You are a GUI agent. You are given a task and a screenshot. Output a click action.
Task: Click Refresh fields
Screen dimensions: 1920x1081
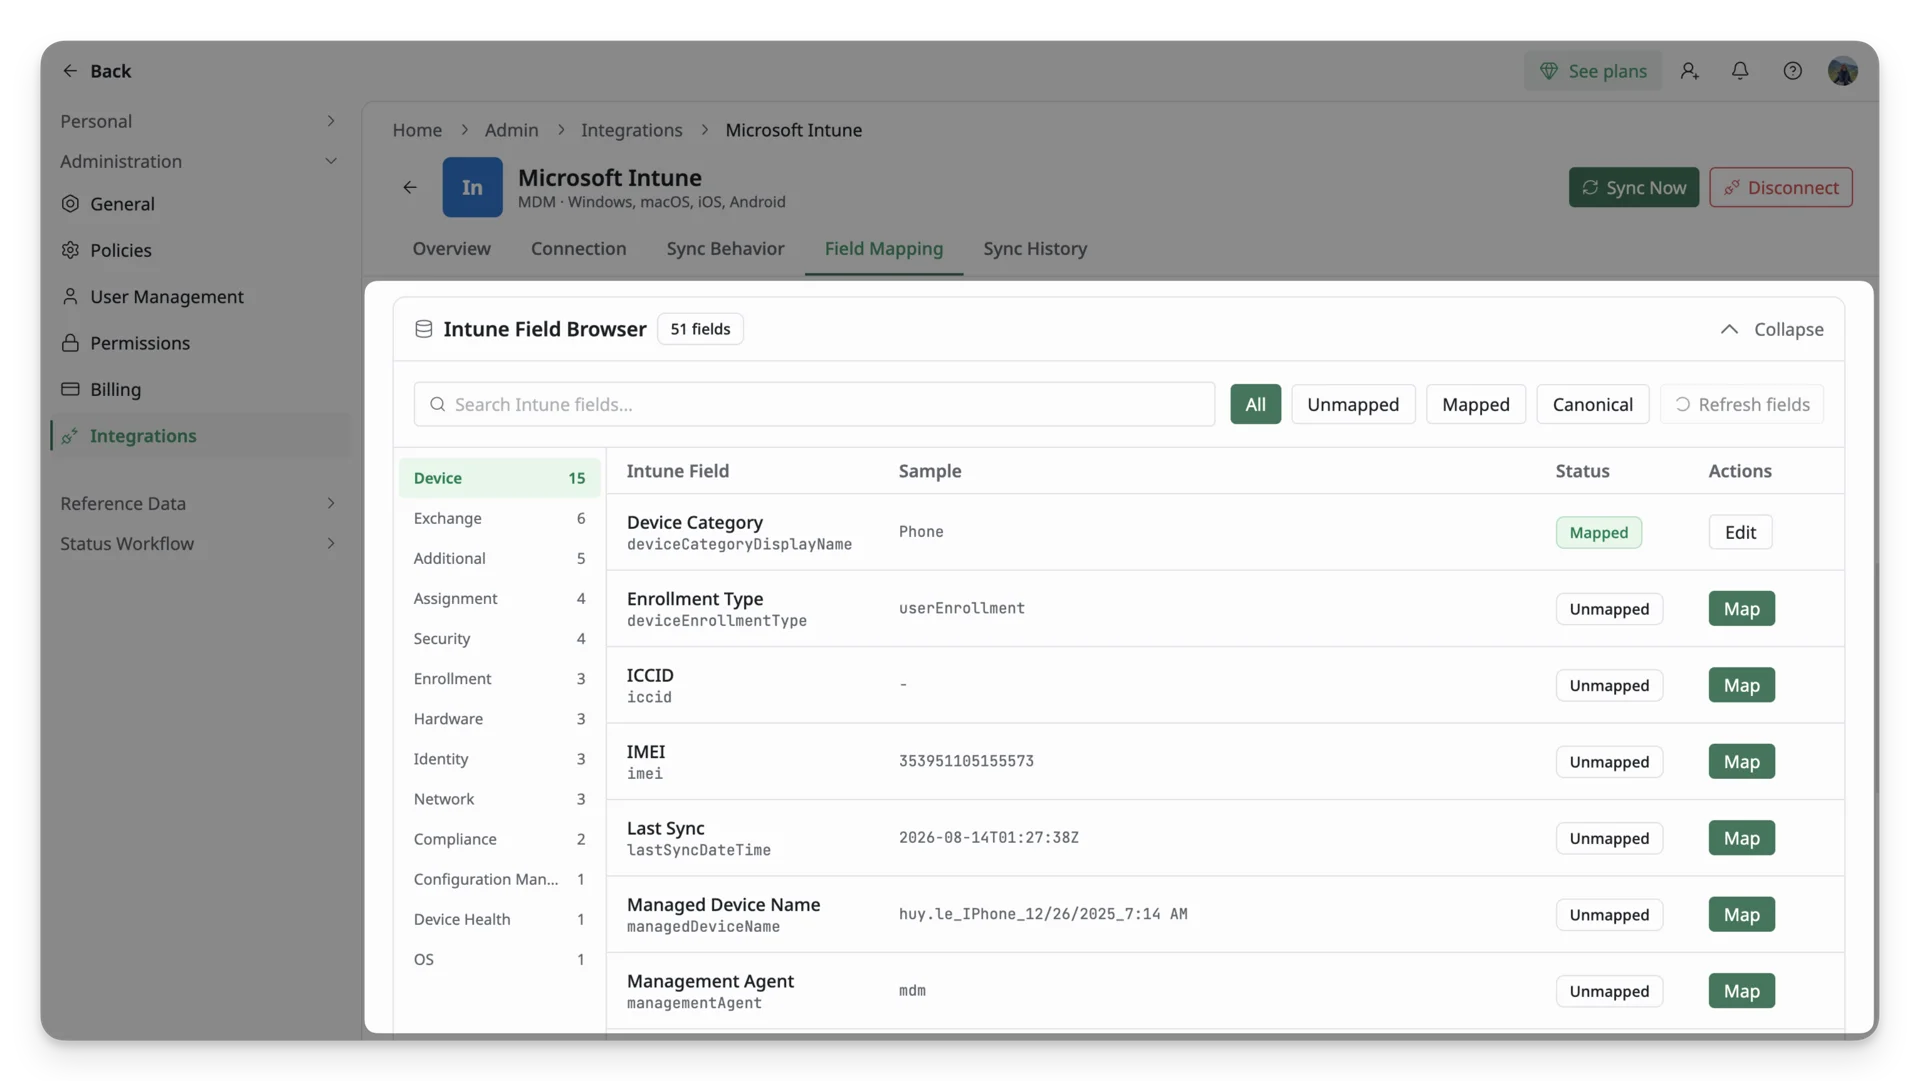tap(1741, 405)
